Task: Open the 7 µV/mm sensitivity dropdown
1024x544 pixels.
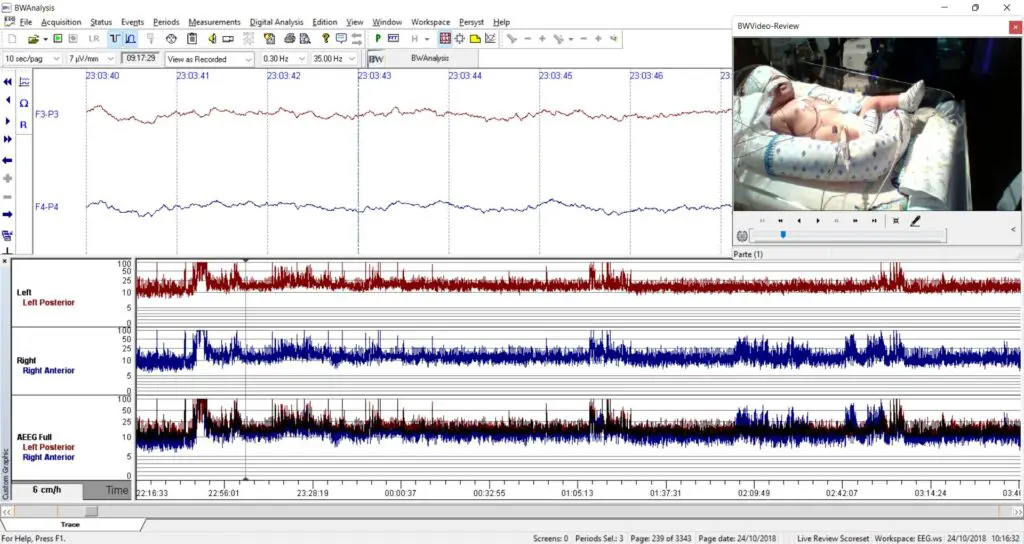Action: tap(91, 59)
